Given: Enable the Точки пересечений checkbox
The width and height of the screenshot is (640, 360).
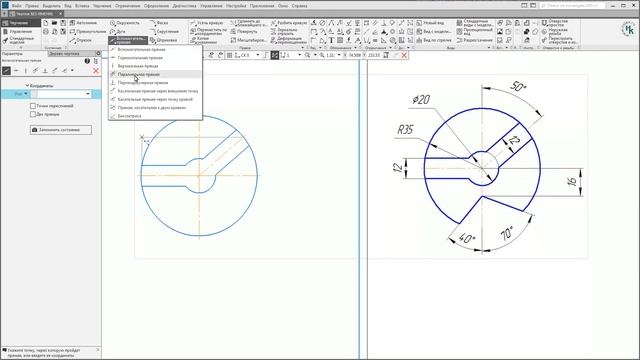Looking at the screenshot, I should pos(33,106).
